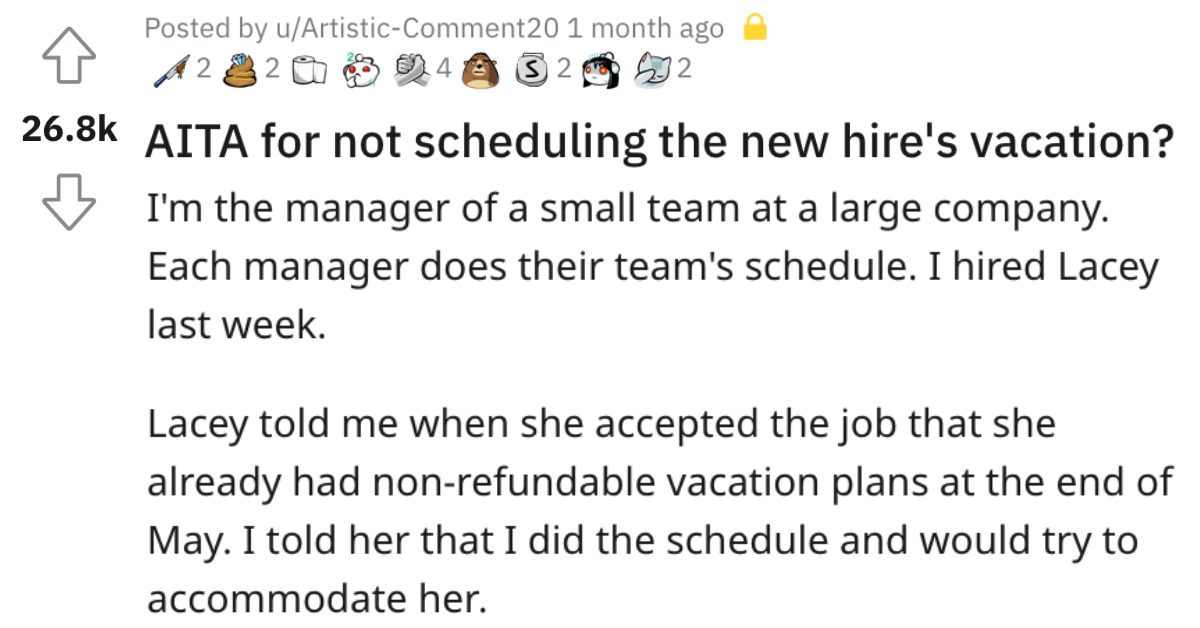The width and height of the screenshot is (1200, 628).
Task: Downvote the AITA post
Action: coord(70,205)
